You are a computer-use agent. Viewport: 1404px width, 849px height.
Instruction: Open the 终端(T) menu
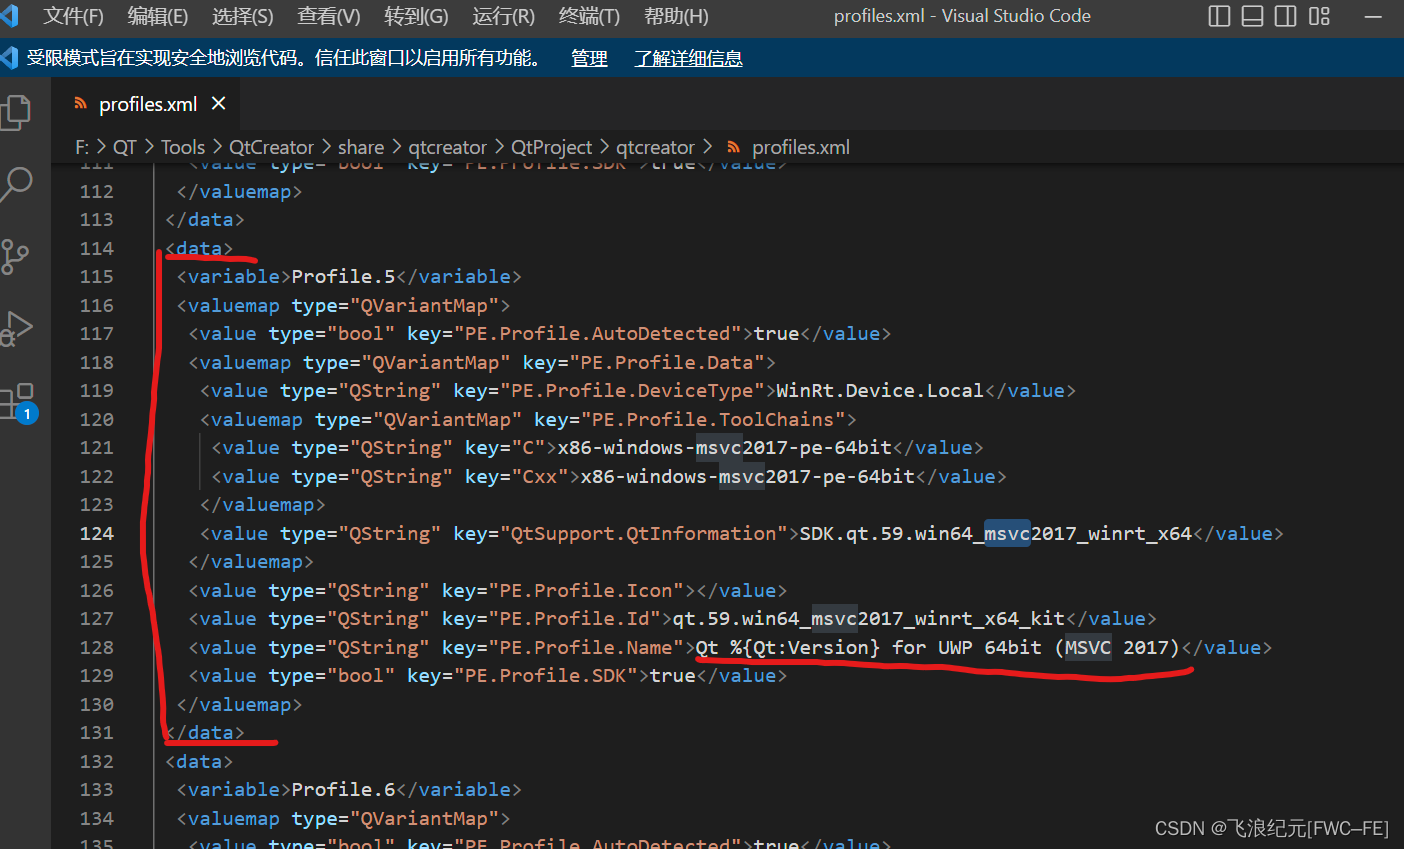coord(590,16)
